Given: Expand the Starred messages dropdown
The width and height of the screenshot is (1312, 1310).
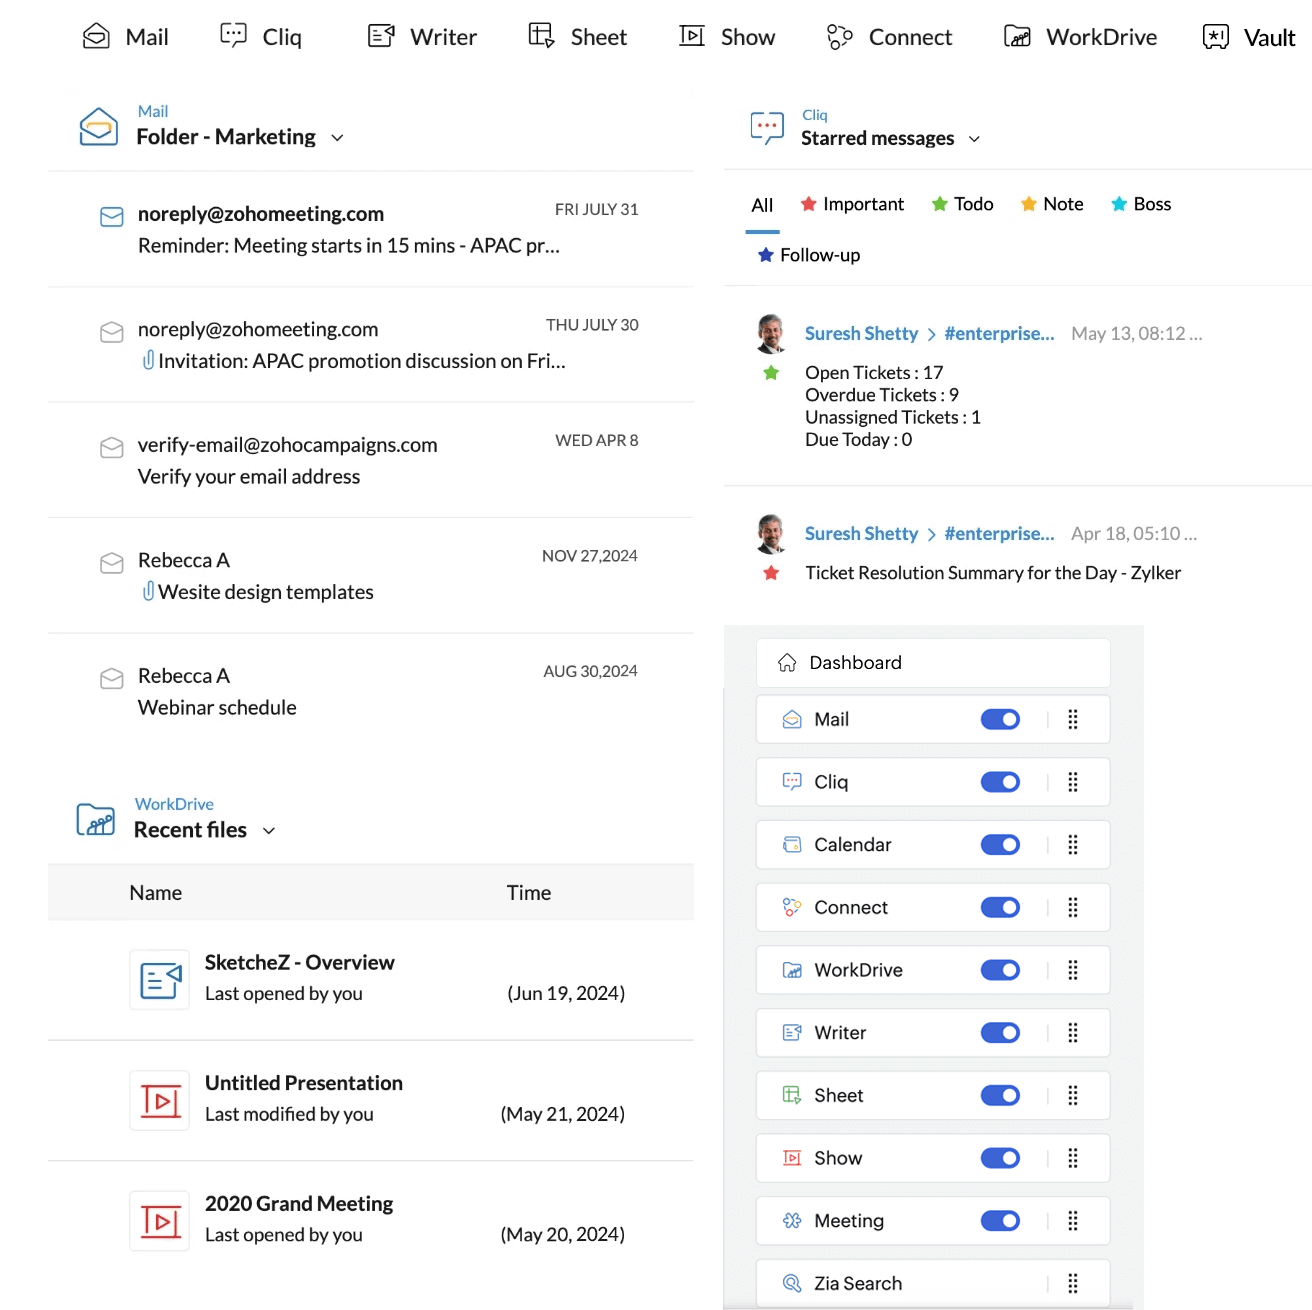Looking at the screenshot, I should coord(974,139).
